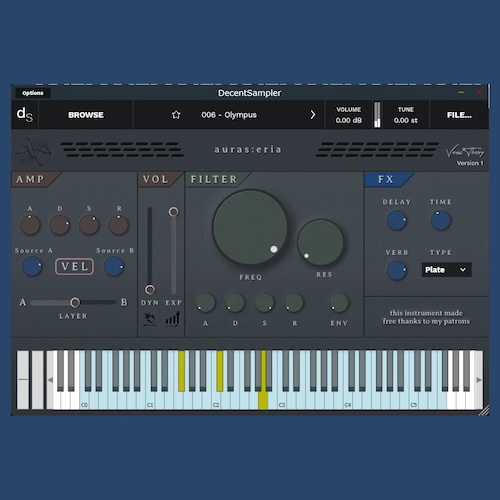Viewport: 500px width, 500px height.
Task: Click the FILTER ENV amount knob
Action: point(339,303)
